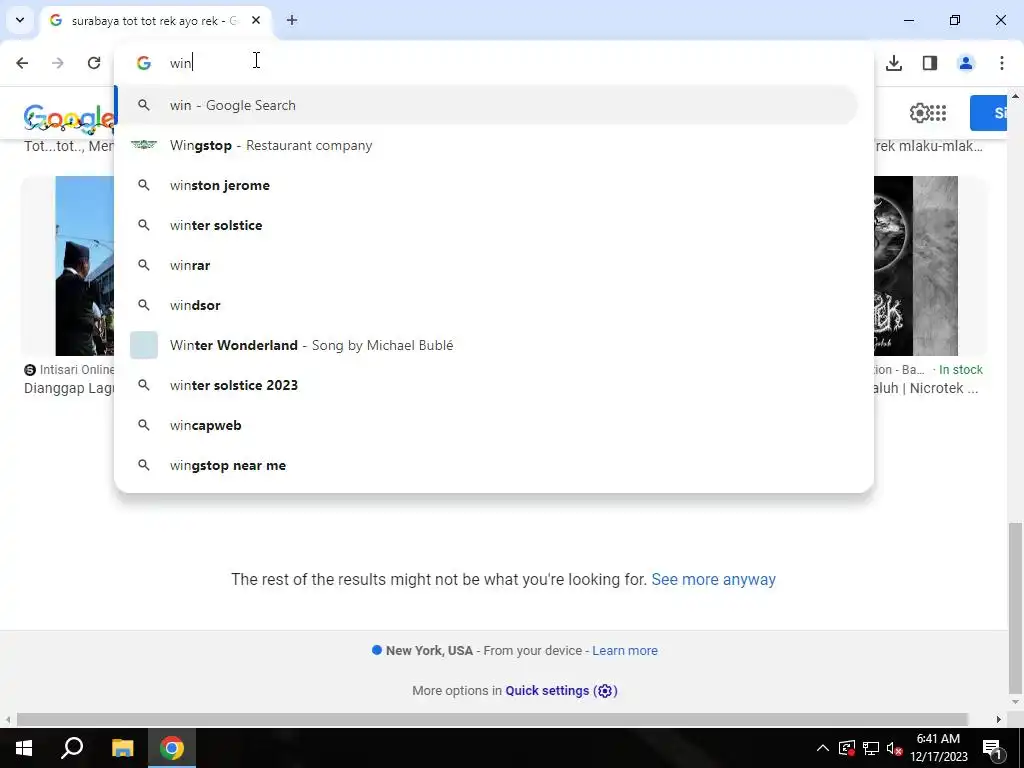The width and height of the screenshot is (1024, 768).
Task: Click the Wingstop logo icon
Action: [x=144, y=145]
